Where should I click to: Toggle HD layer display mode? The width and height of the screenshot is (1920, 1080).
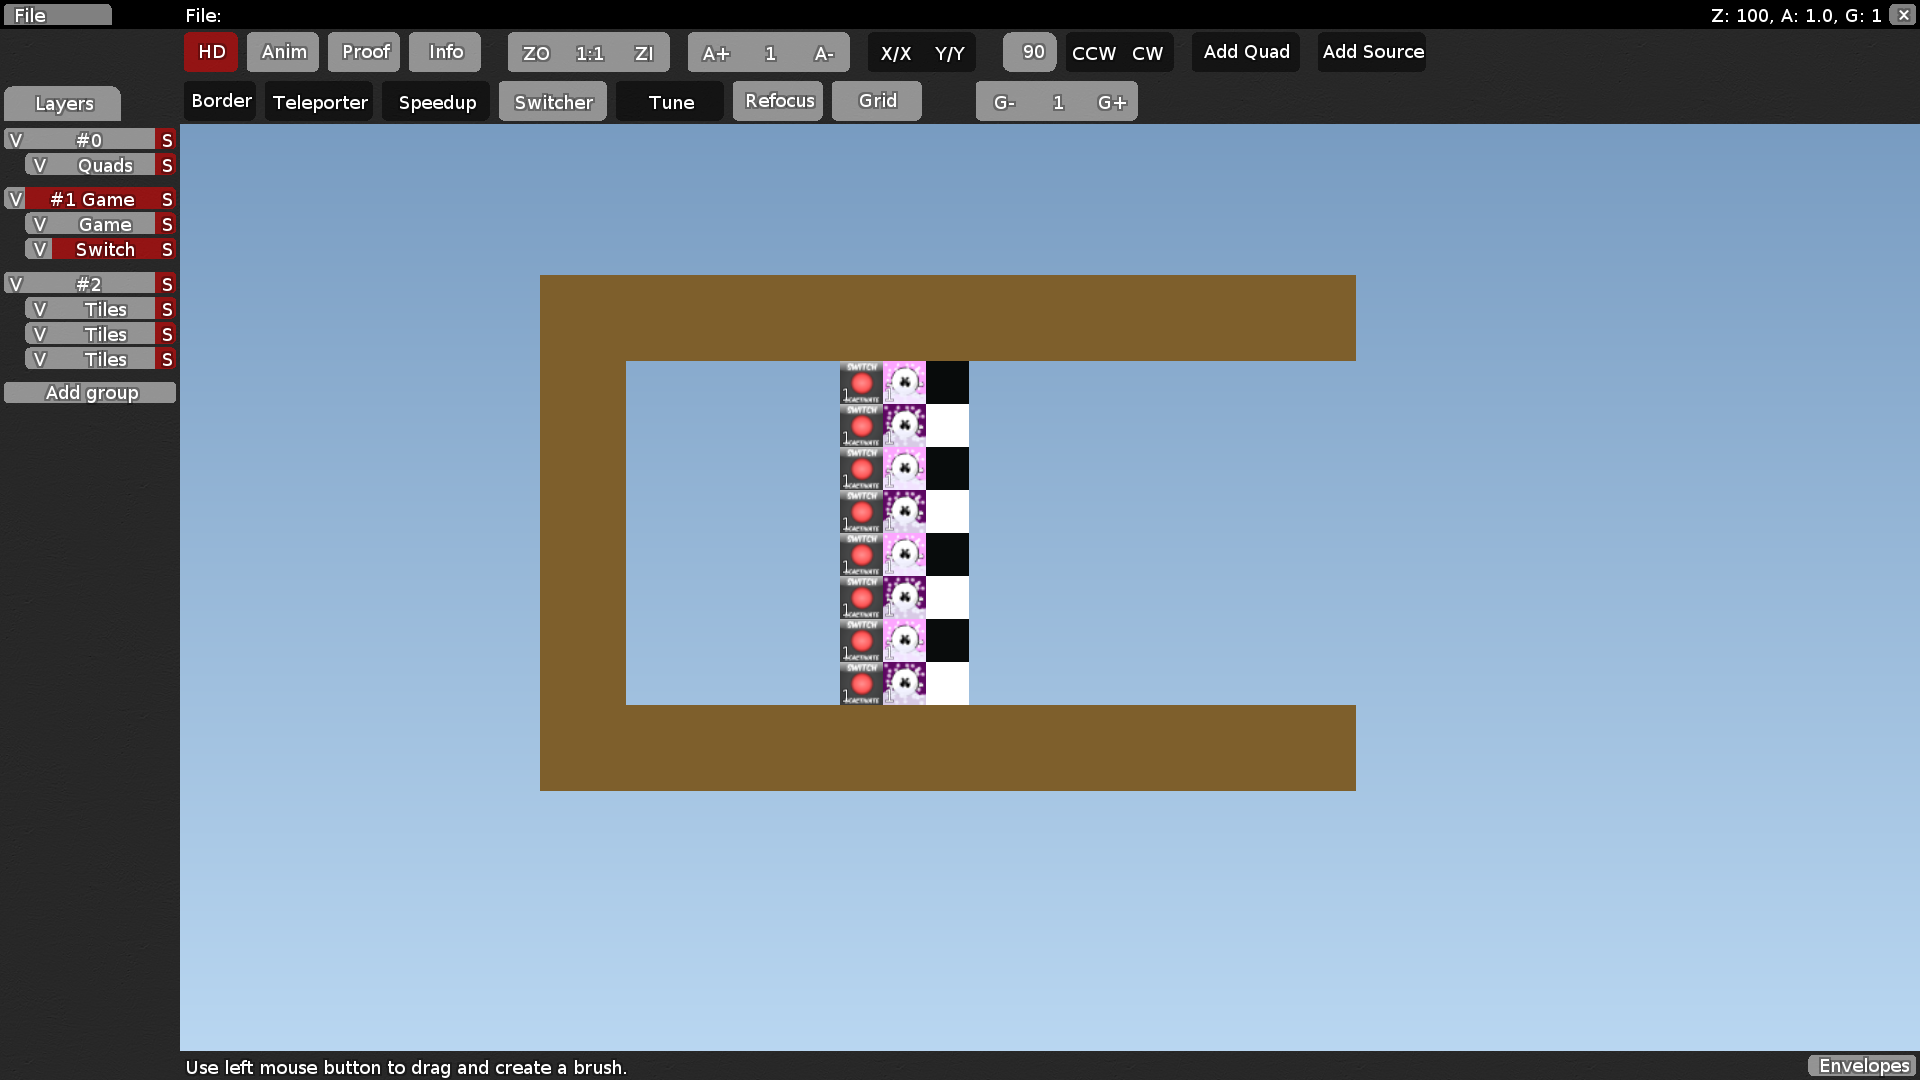(x=210, y=52)
